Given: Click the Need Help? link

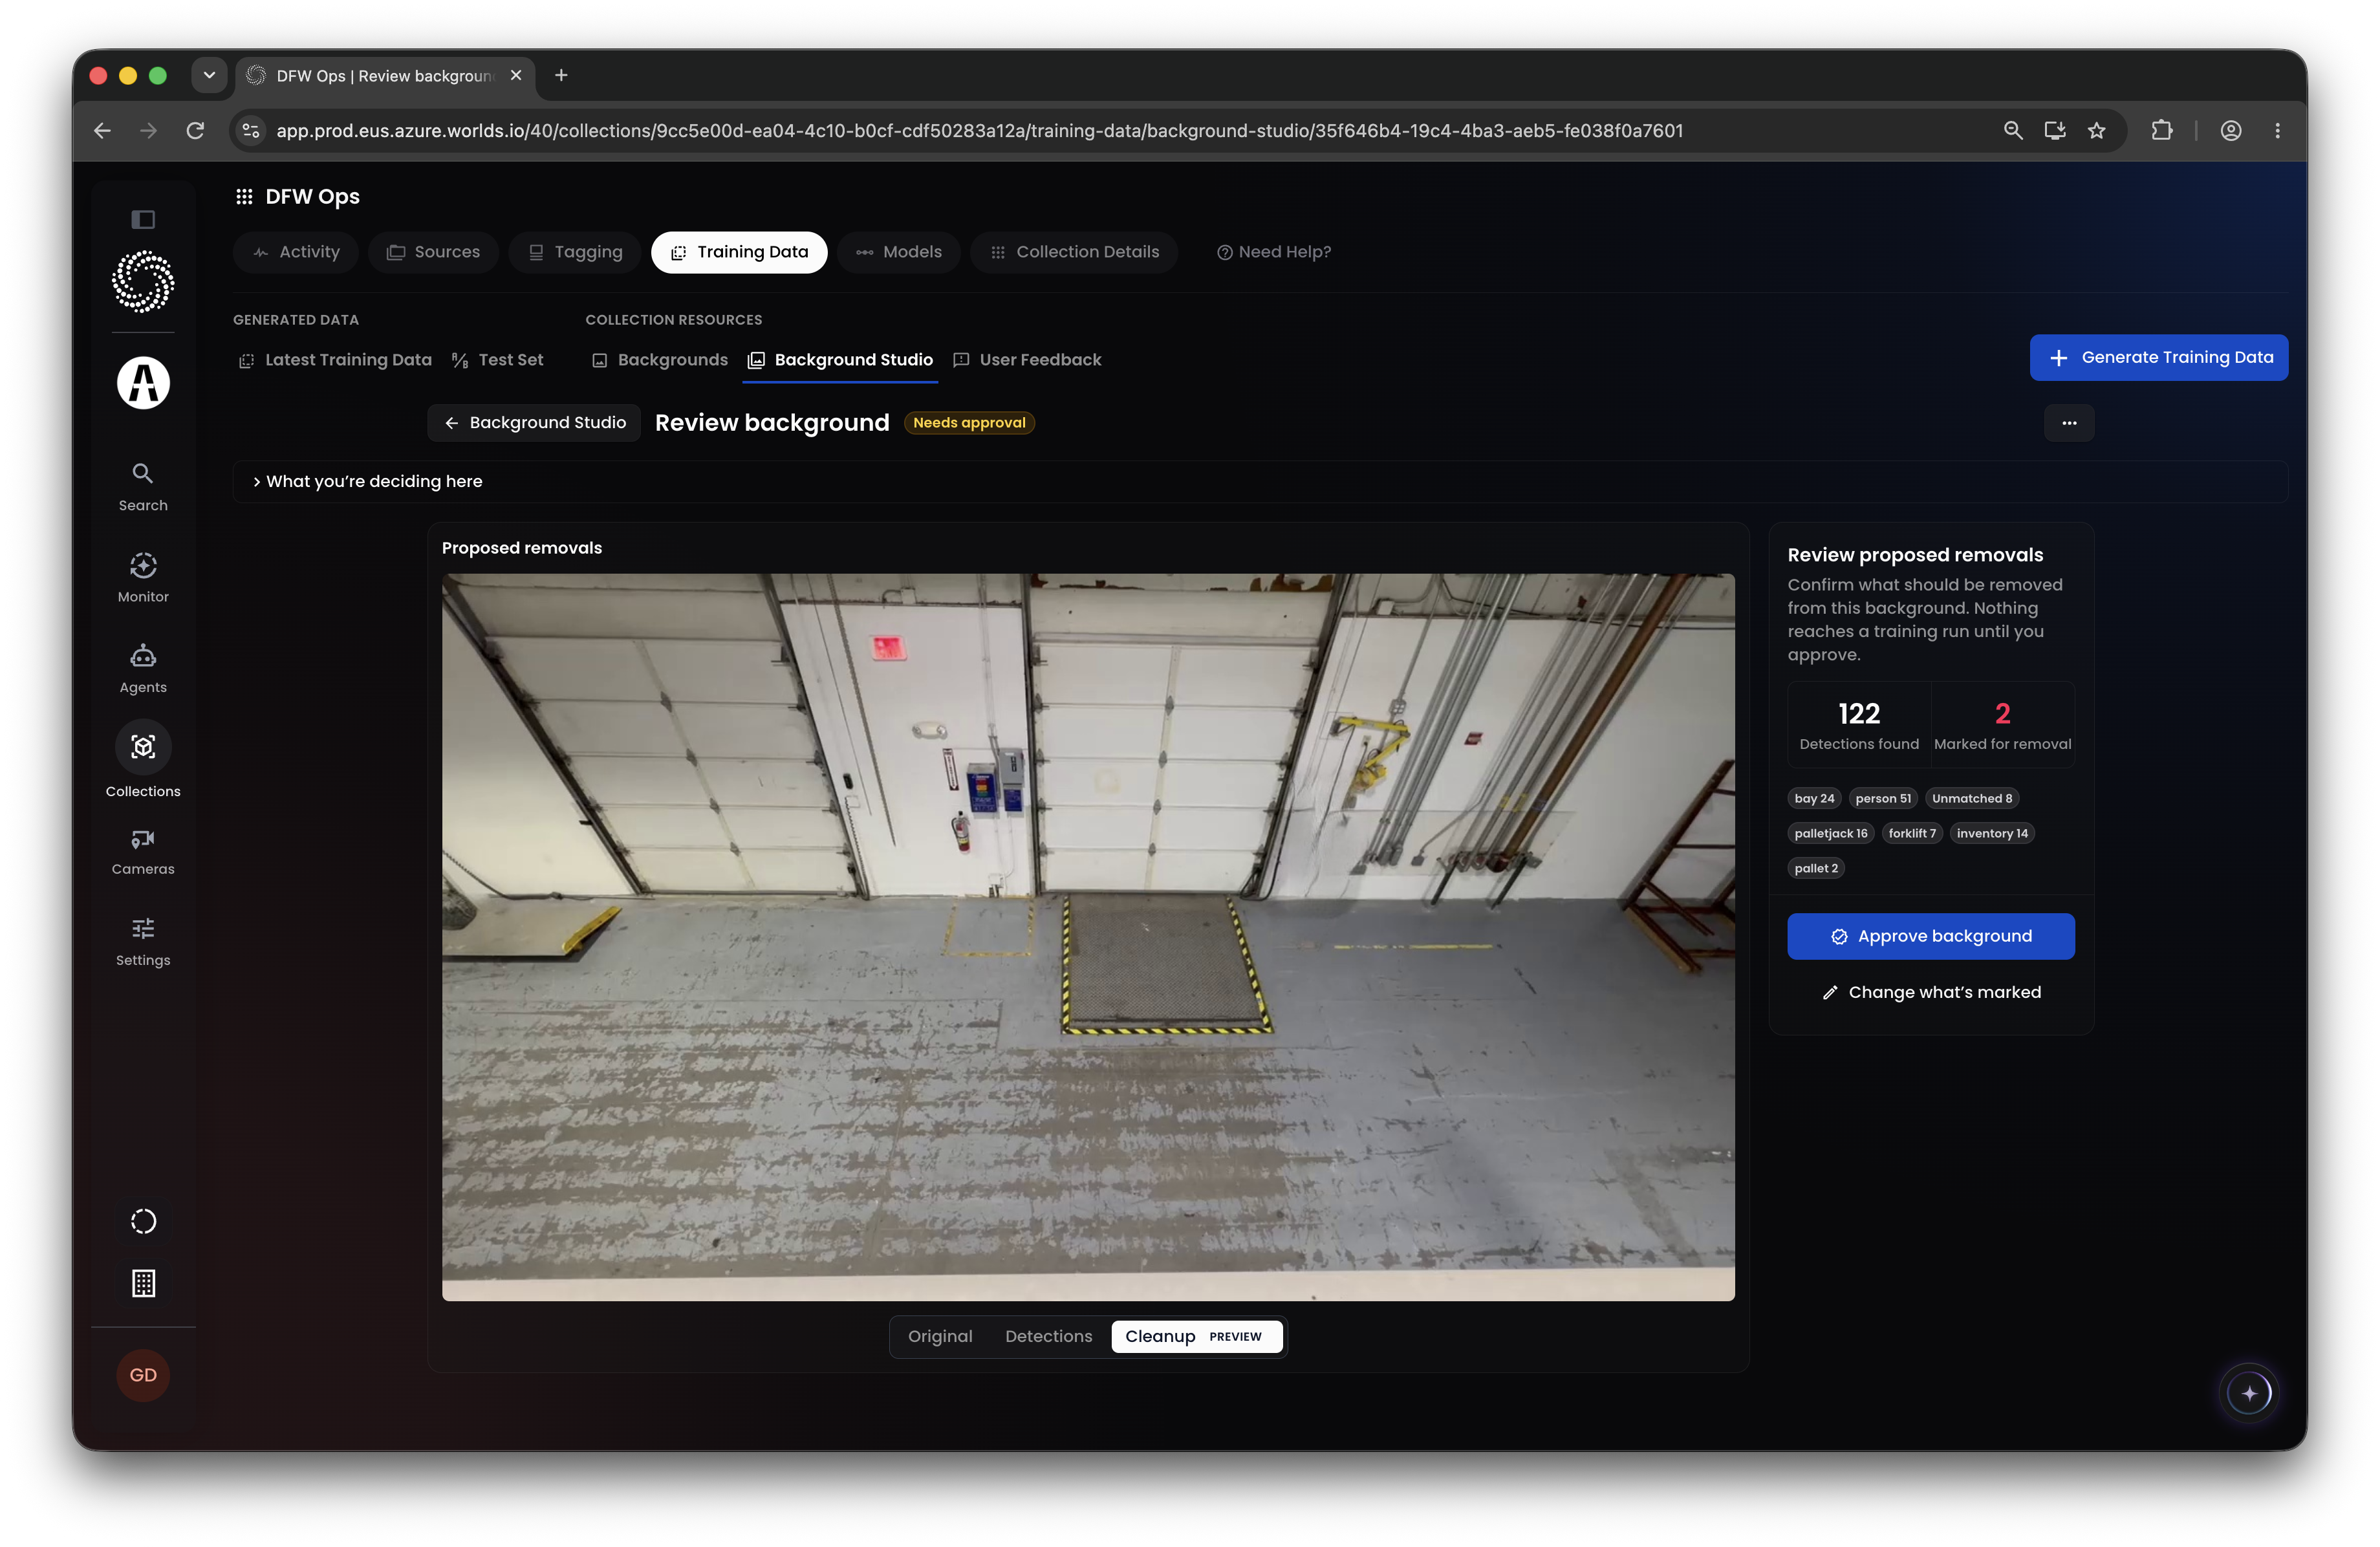Looking at the screenshot, I should (1274, 252).
